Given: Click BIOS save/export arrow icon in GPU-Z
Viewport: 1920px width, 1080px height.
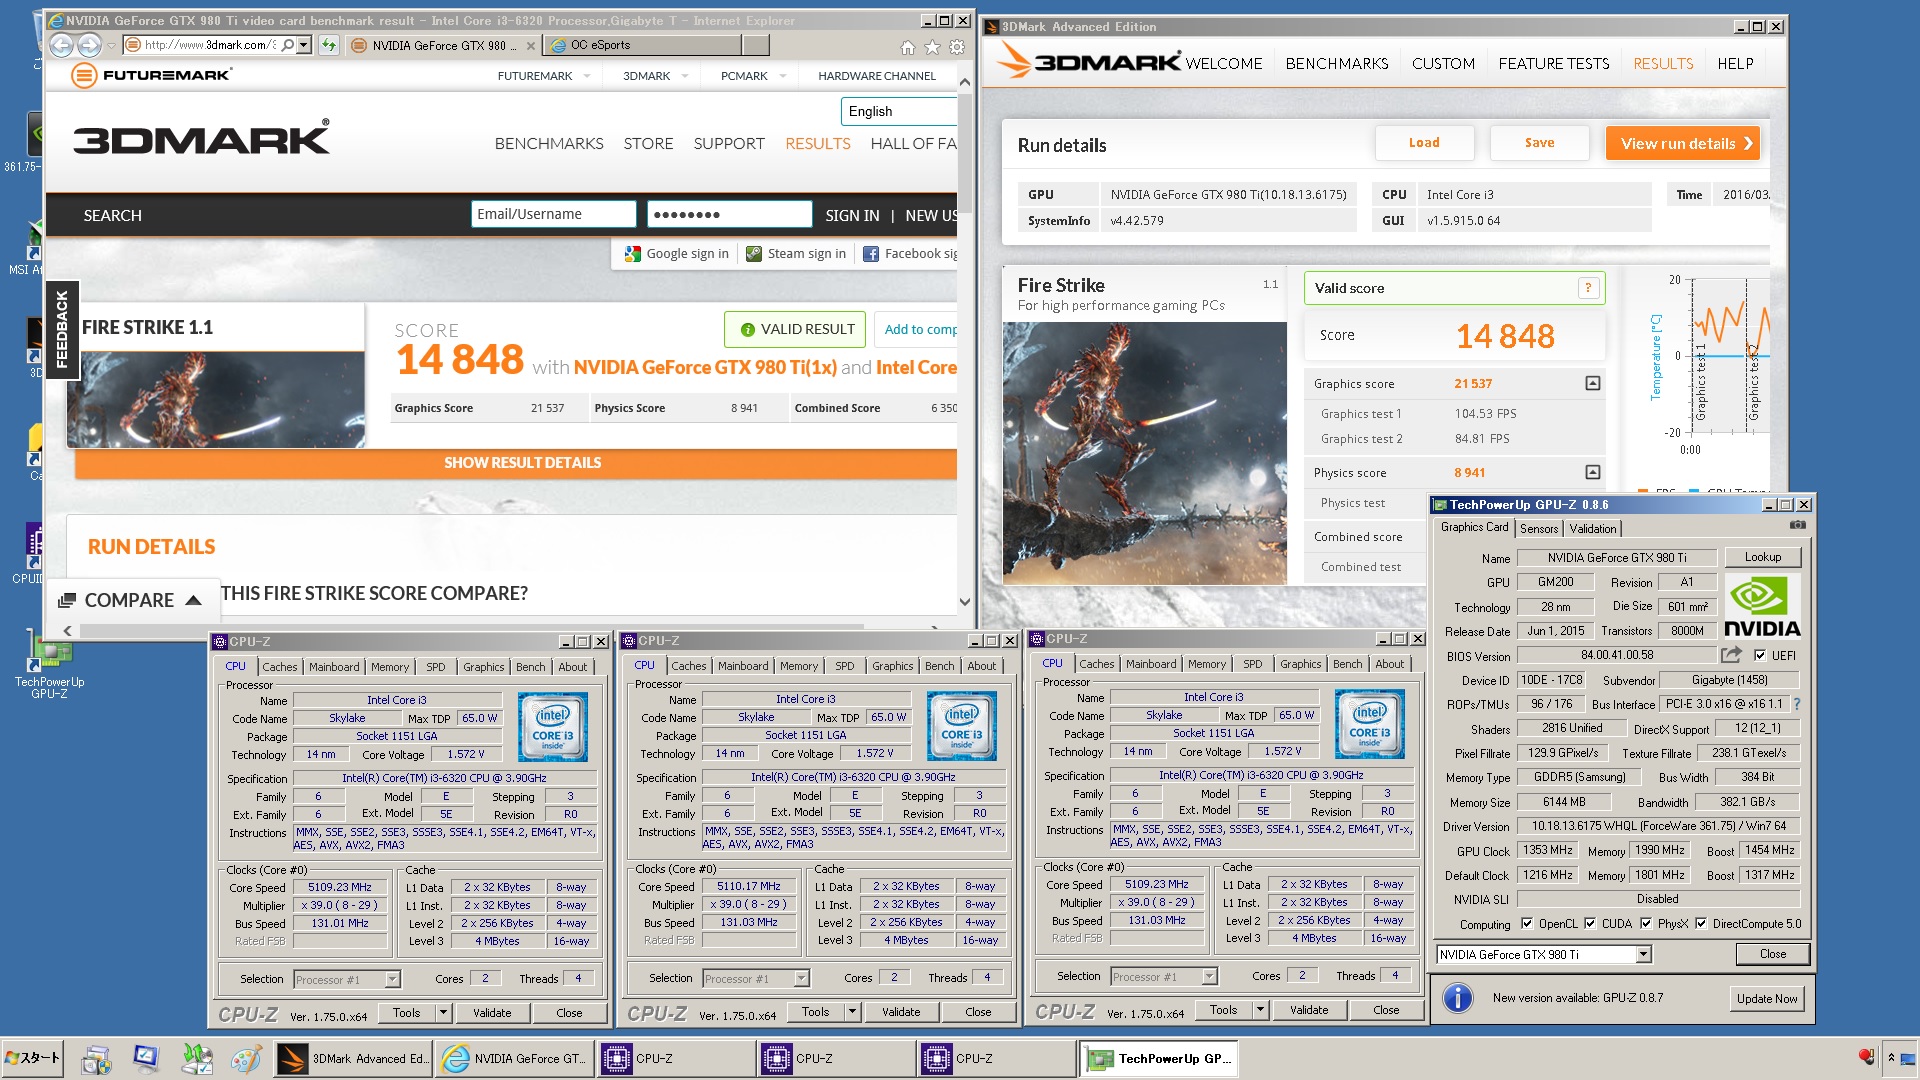Looking at the screenshot, I should [1731, 655].
